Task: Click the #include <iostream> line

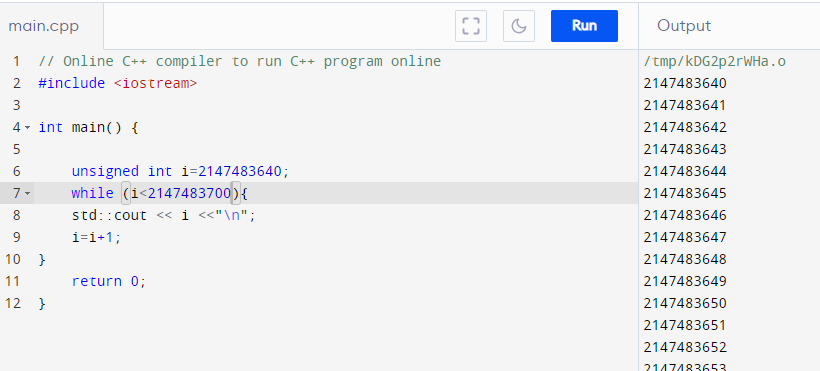Action: tap(118, 83)
